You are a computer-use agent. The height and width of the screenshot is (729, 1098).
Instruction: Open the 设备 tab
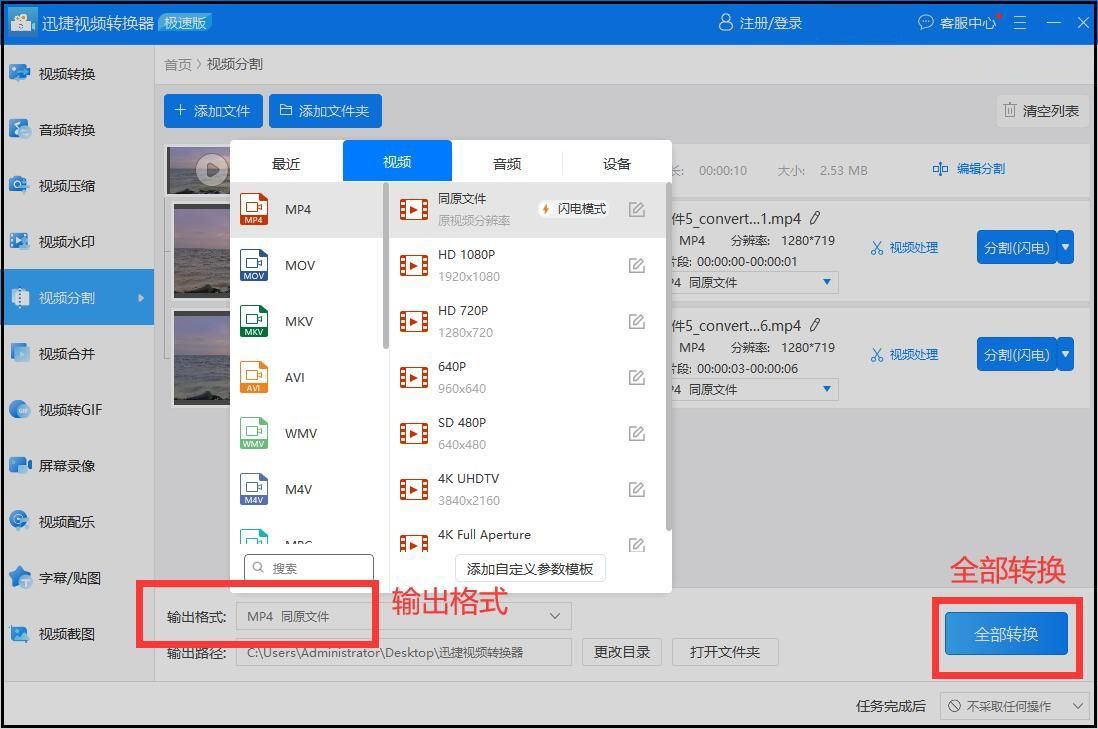coord(616,162)
